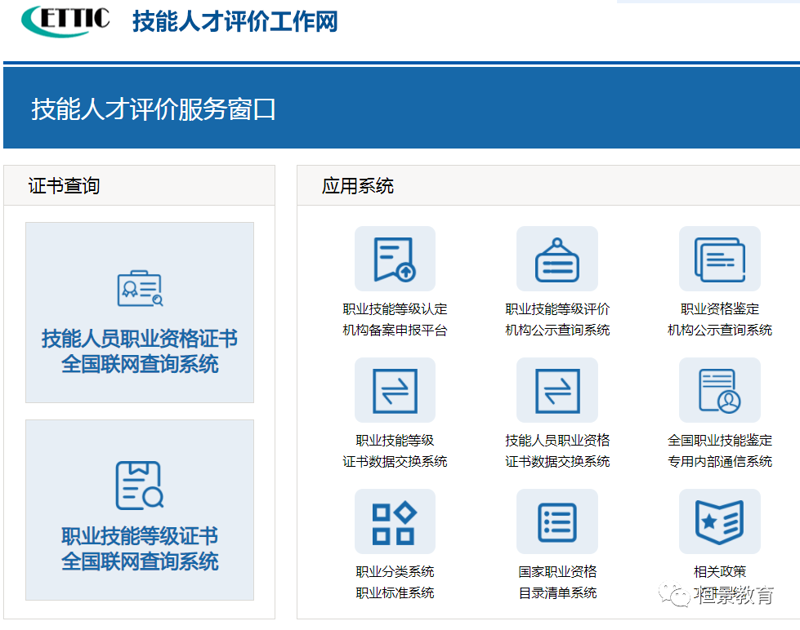
Task: Click the ETTIC logo
Action: tap(65, 20)
